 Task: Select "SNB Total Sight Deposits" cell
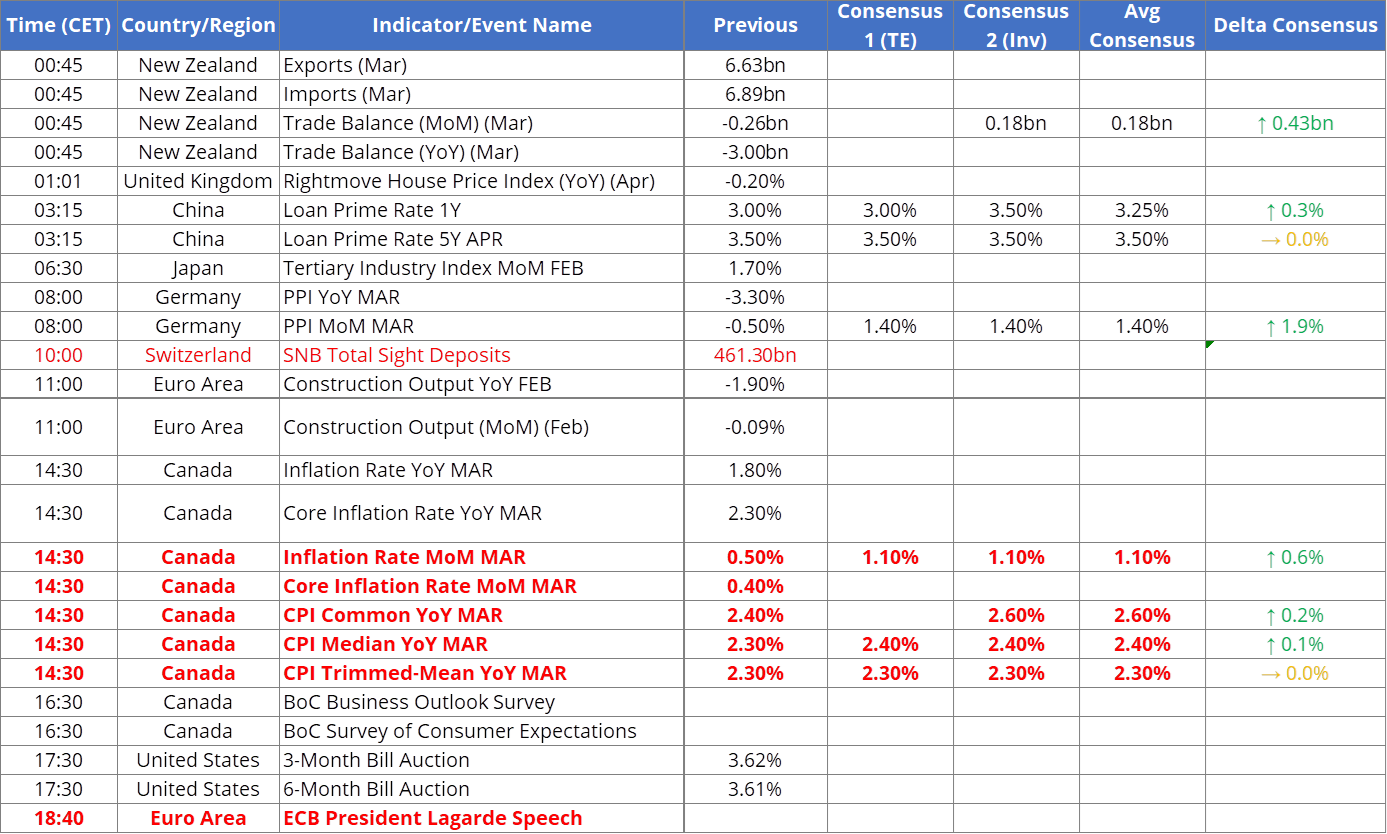click(x=482, y=355)
